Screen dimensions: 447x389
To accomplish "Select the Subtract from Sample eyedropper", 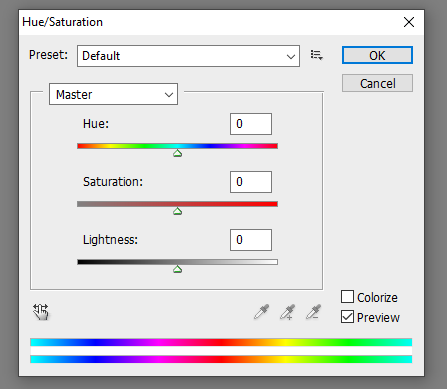I will [x=313, y=312].
